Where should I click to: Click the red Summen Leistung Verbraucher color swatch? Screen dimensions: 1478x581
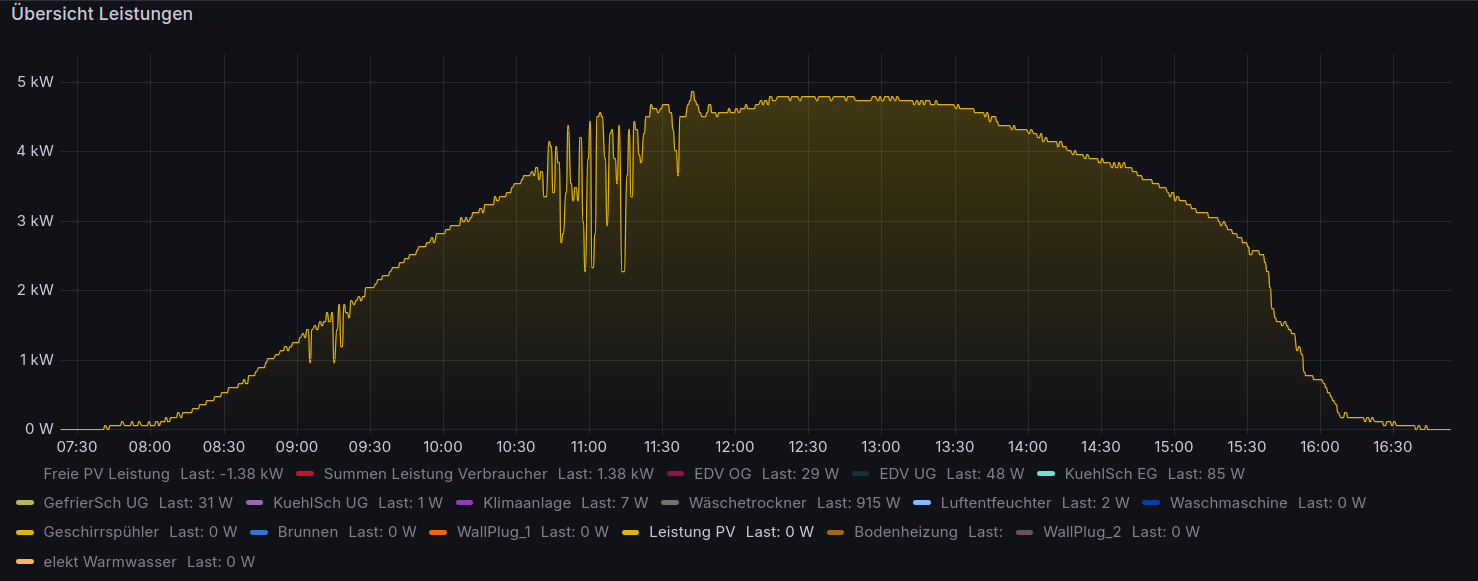305,473
